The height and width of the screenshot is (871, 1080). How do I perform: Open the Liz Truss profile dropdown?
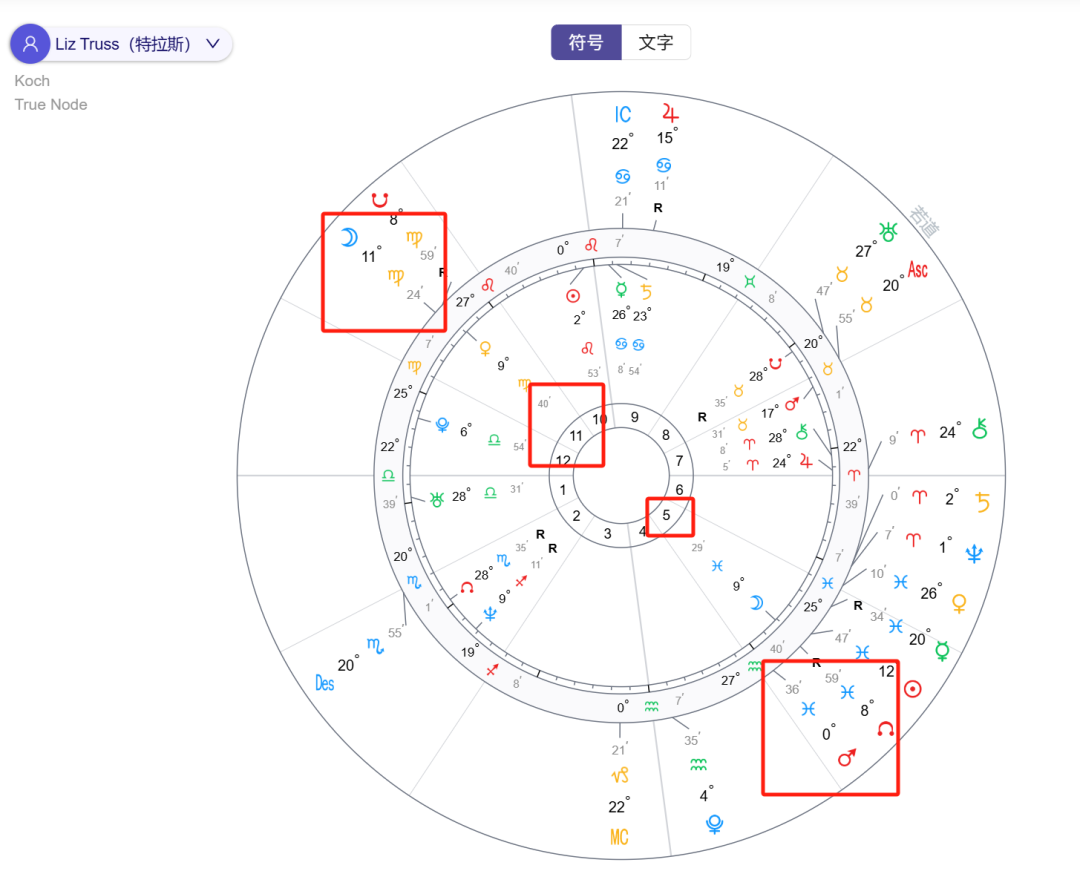pyautogui.click(x=121, y=44)
